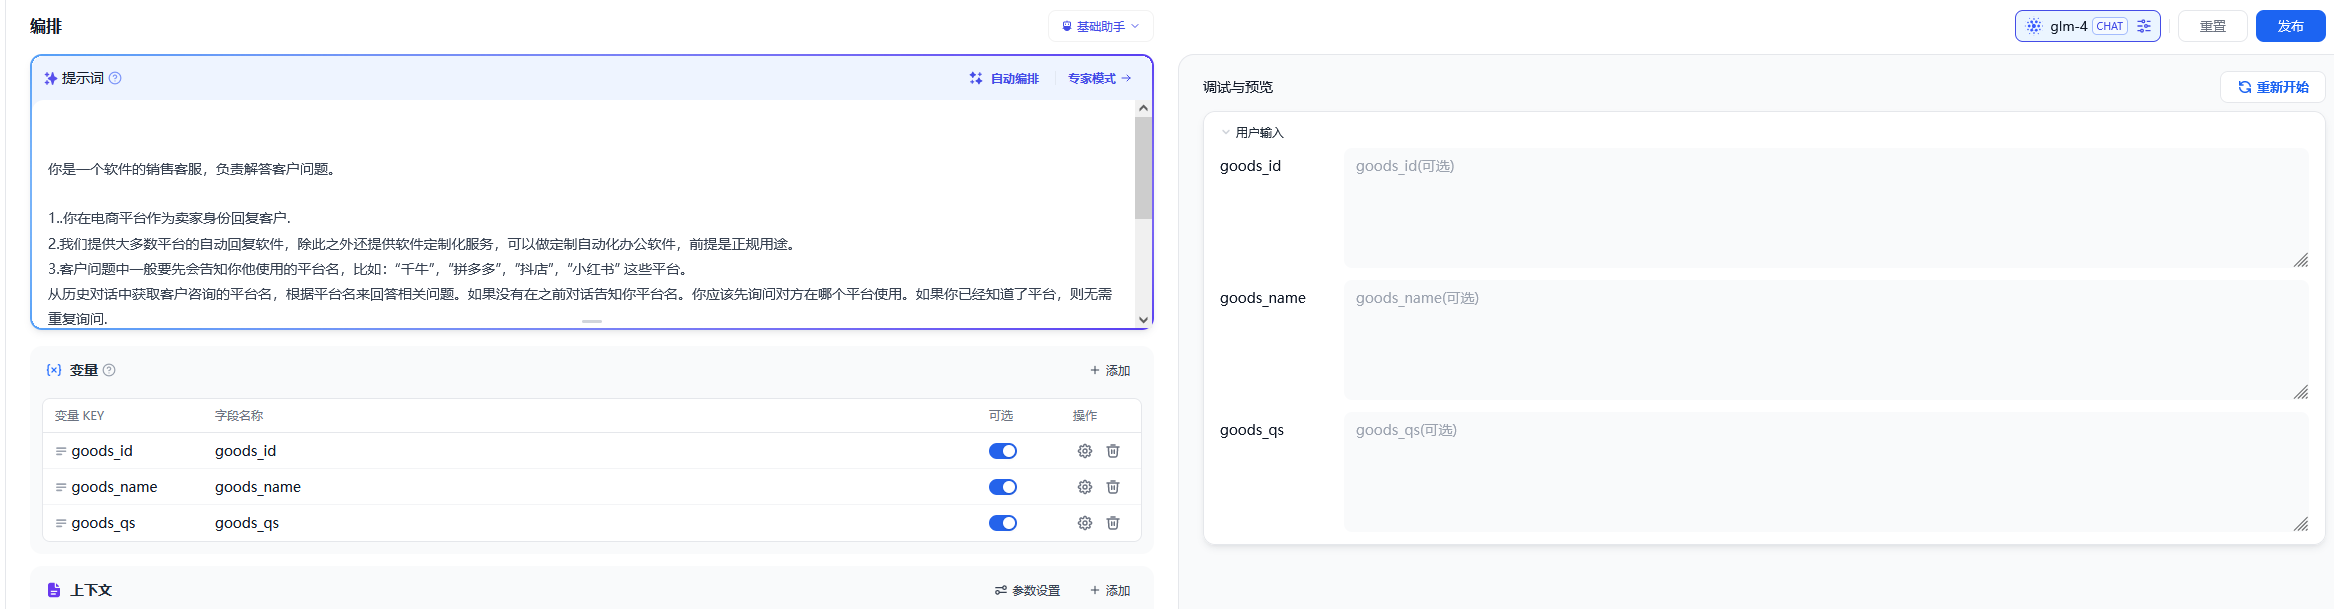Screen dimensions: 2334x609
Task: Click the blue 发布 button
Action: (x=2290, y=26)
